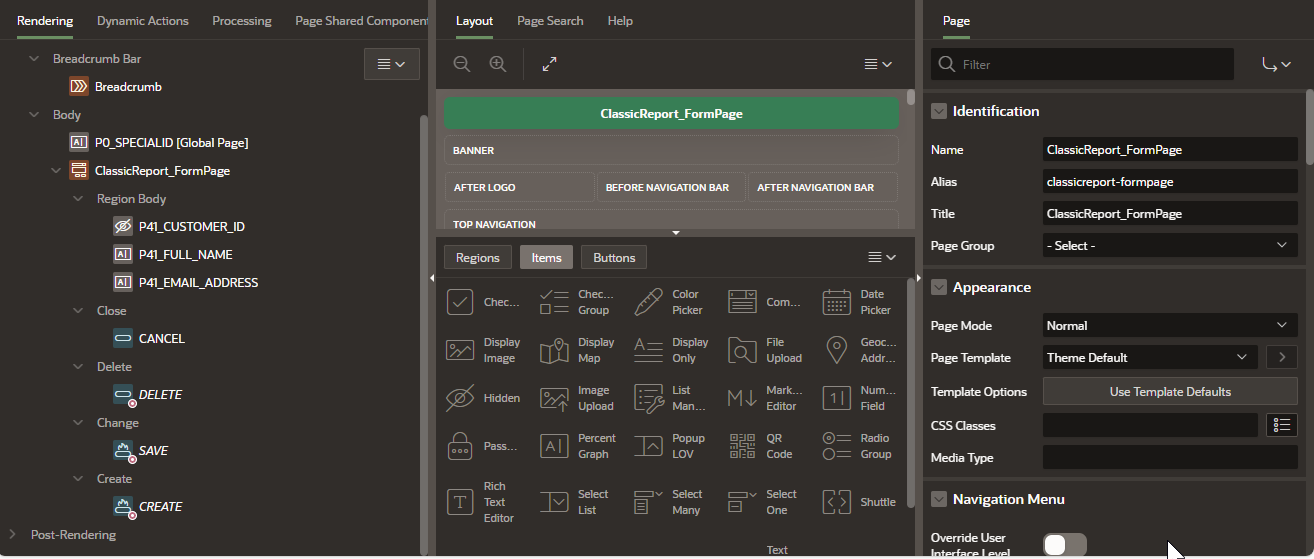Zoom out the layout view
The width and height of the screenshot is (1314, 559).
click(x=462, y=64)
